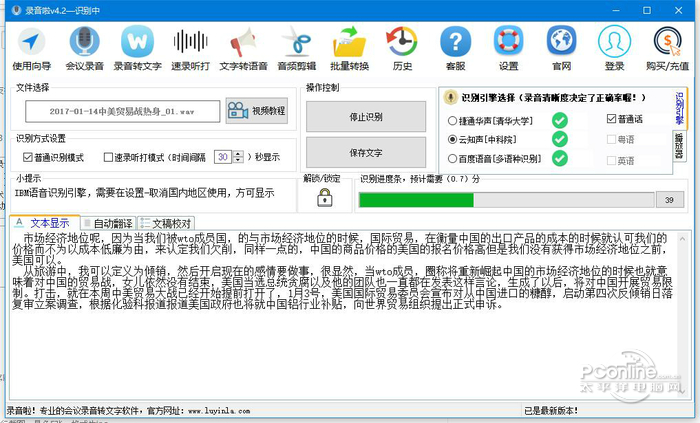The width and height of the screenshot is (700, 423).
Task: Open 购买/充值 purchase icon
Action: [667, 48]
